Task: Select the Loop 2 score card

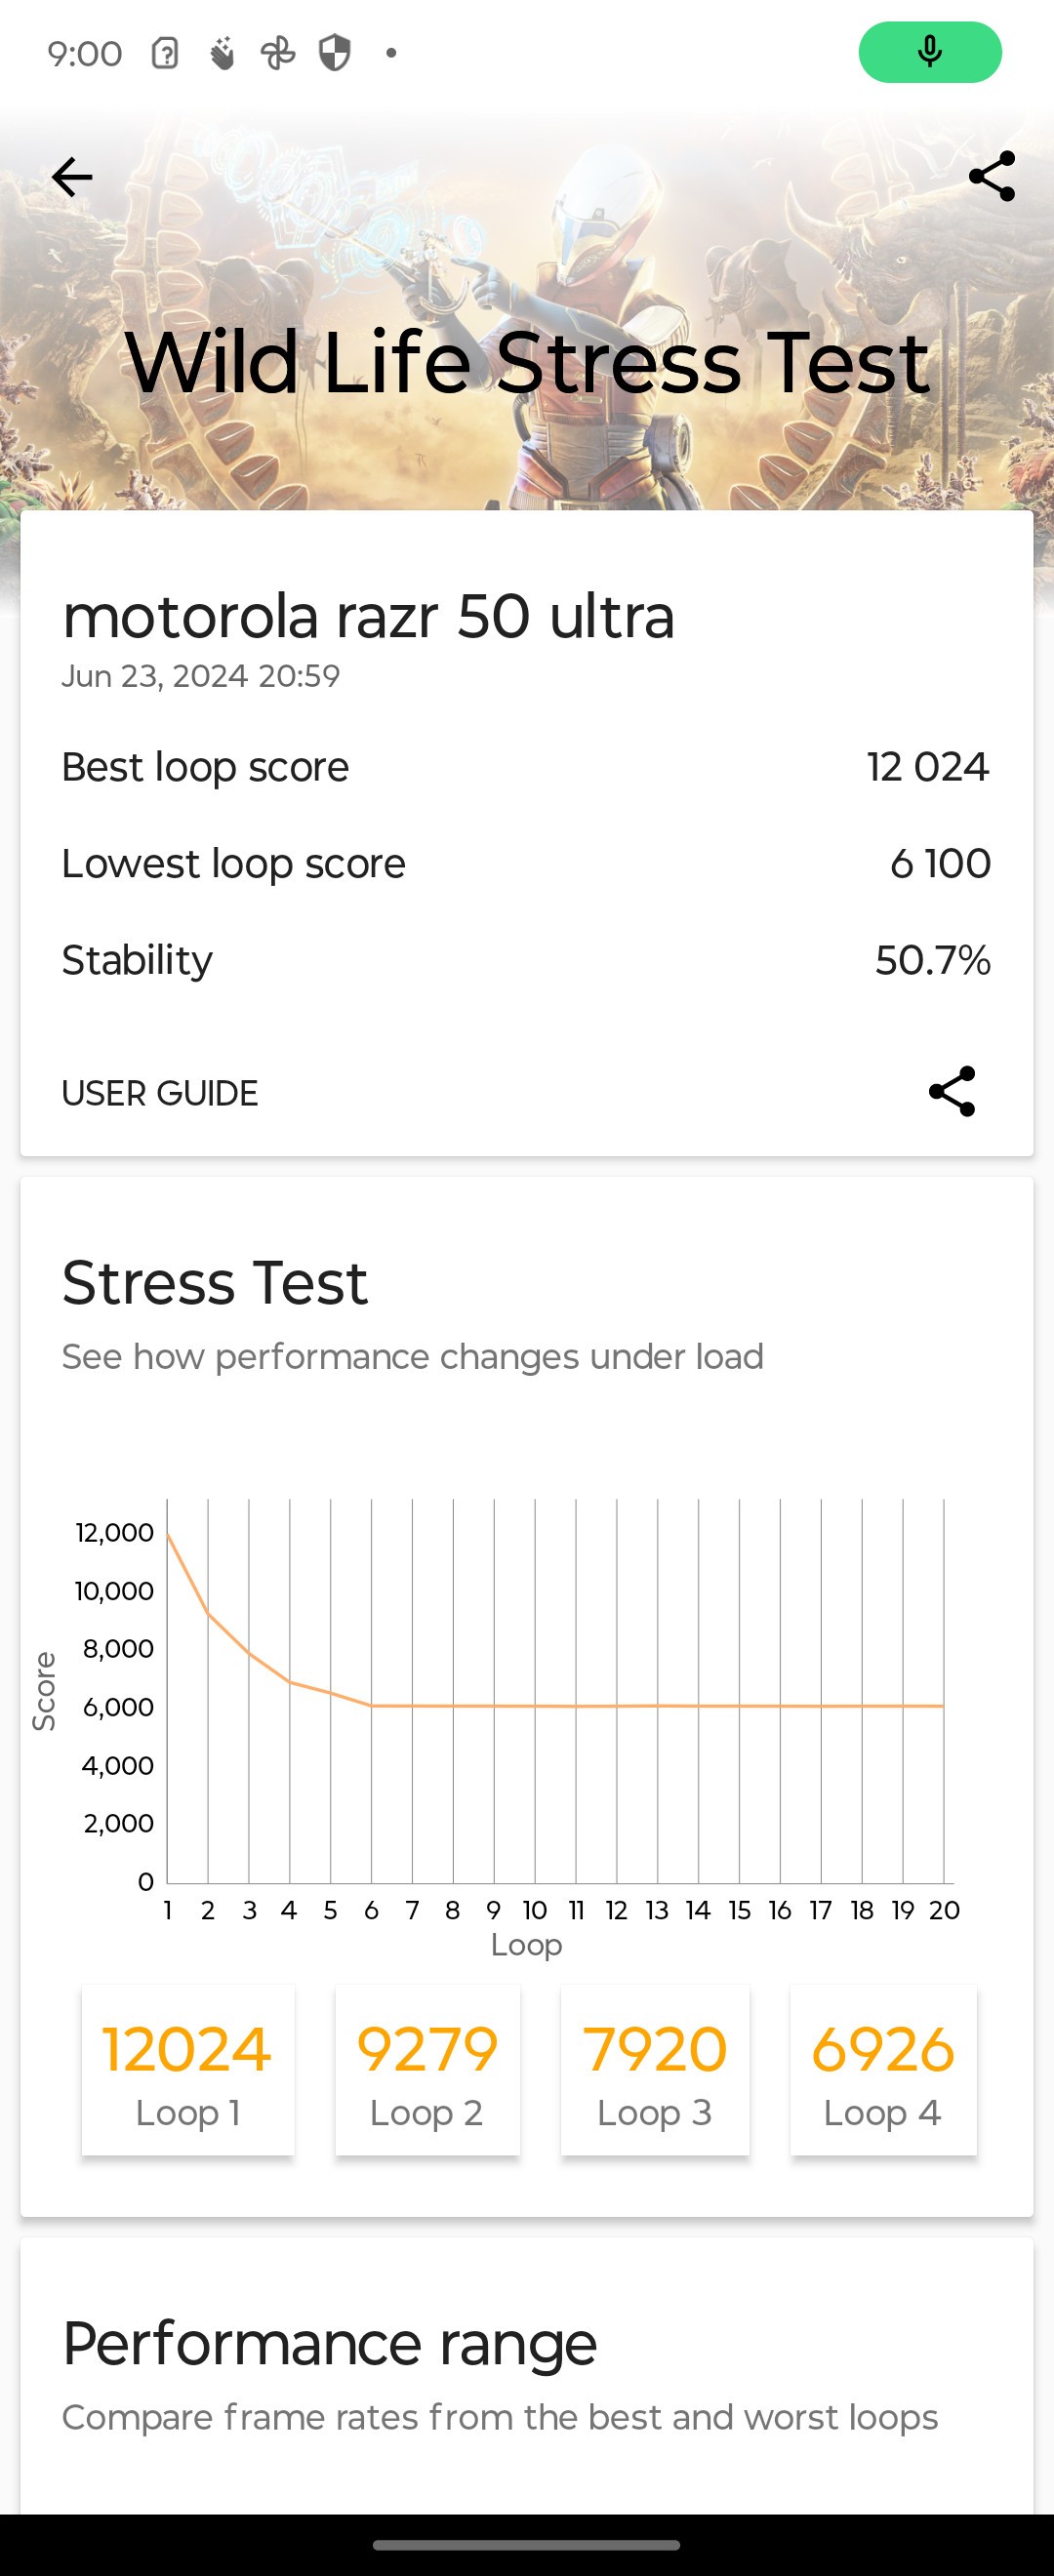Action: click(x=427, y=2069)
